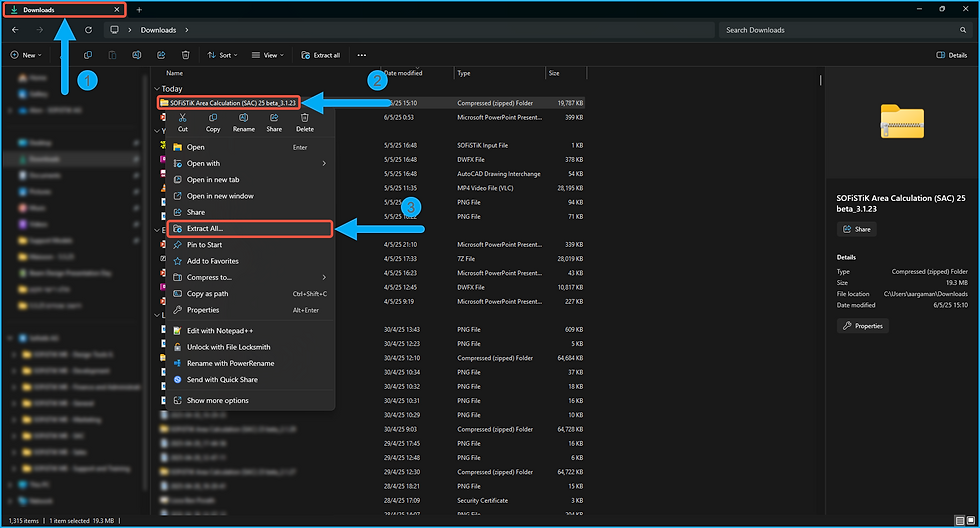
Task: Select Extract All... from the context menu
Action: (251, 229)
